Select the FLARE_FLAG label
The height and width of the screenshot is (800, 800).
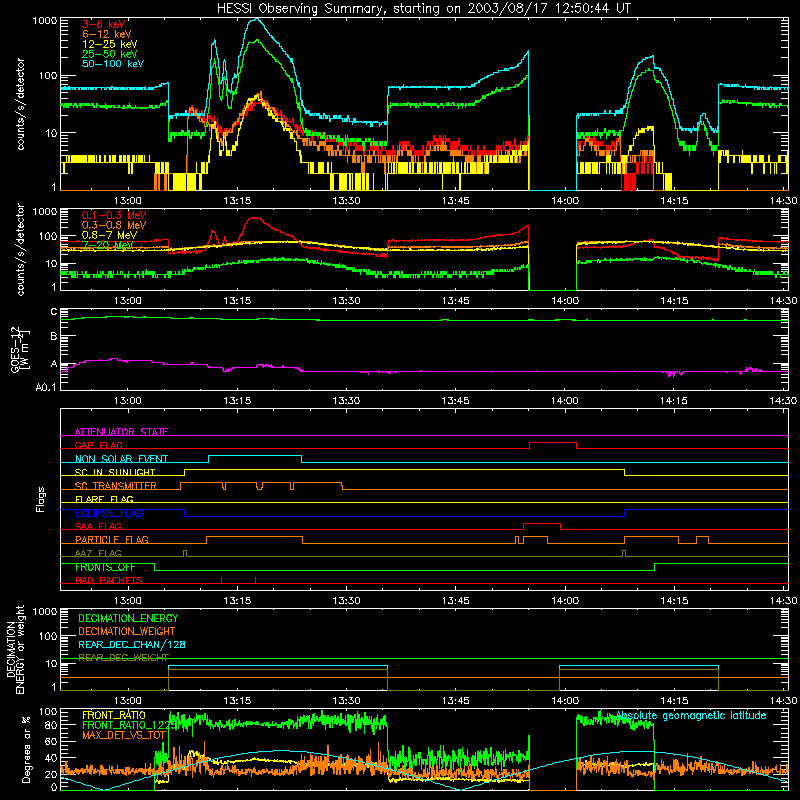tap(104, 499)
